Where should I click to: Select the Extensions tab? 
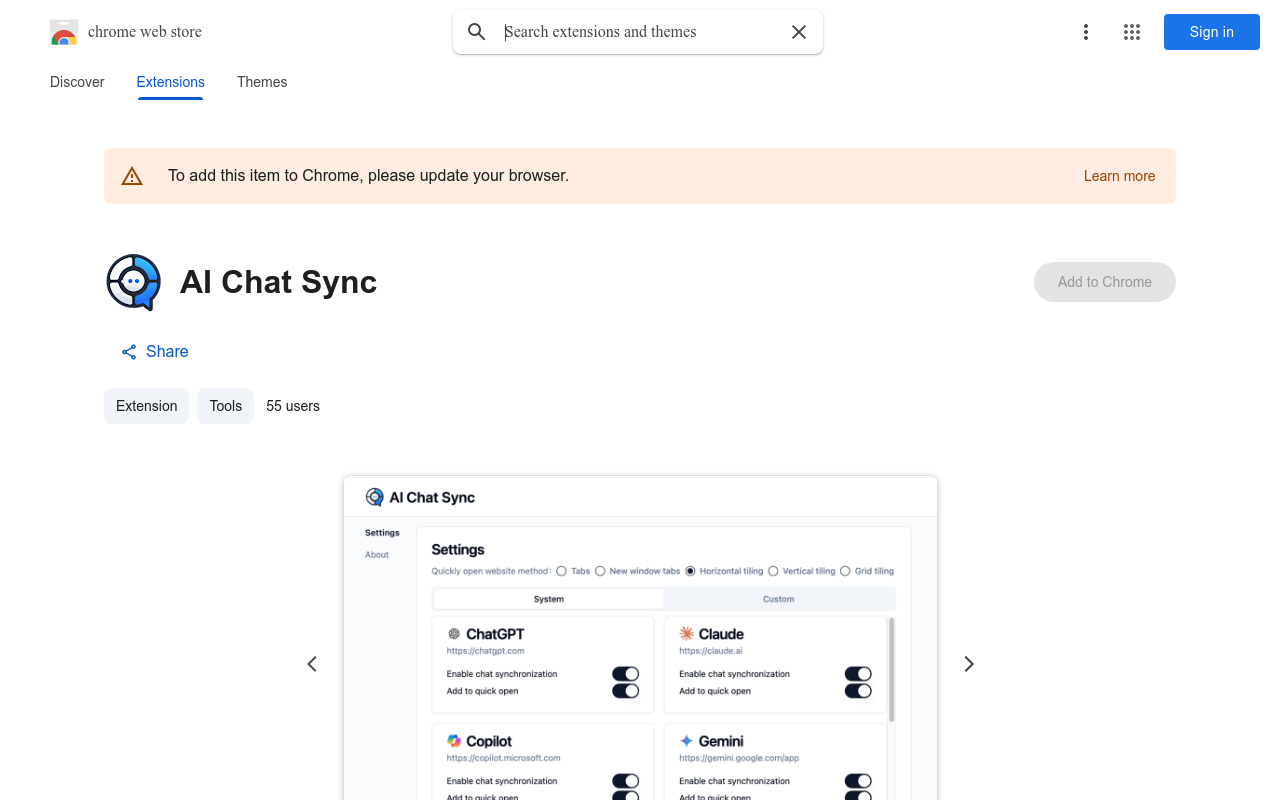(x=171, y=82)
